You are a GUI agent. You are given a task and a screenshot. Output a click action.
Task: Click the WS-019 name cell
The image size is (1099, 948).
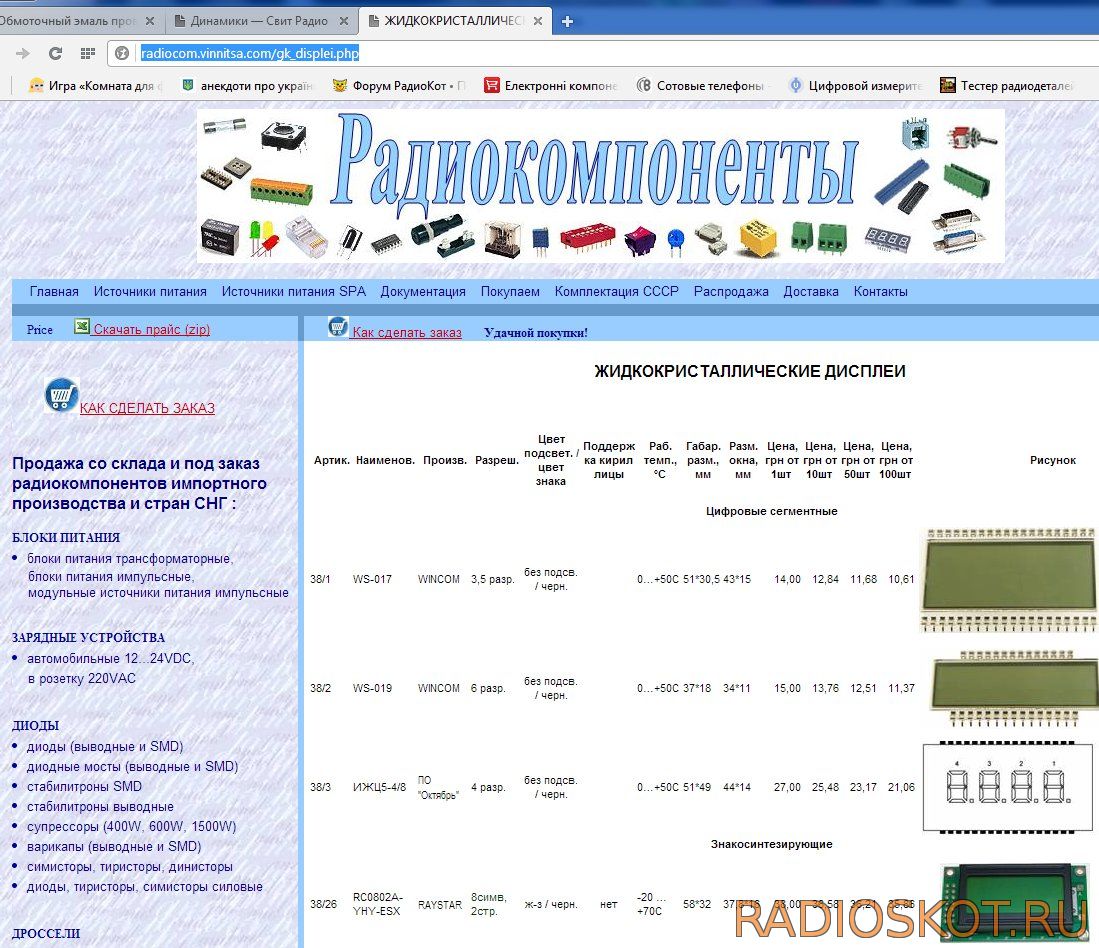(372, 688)
